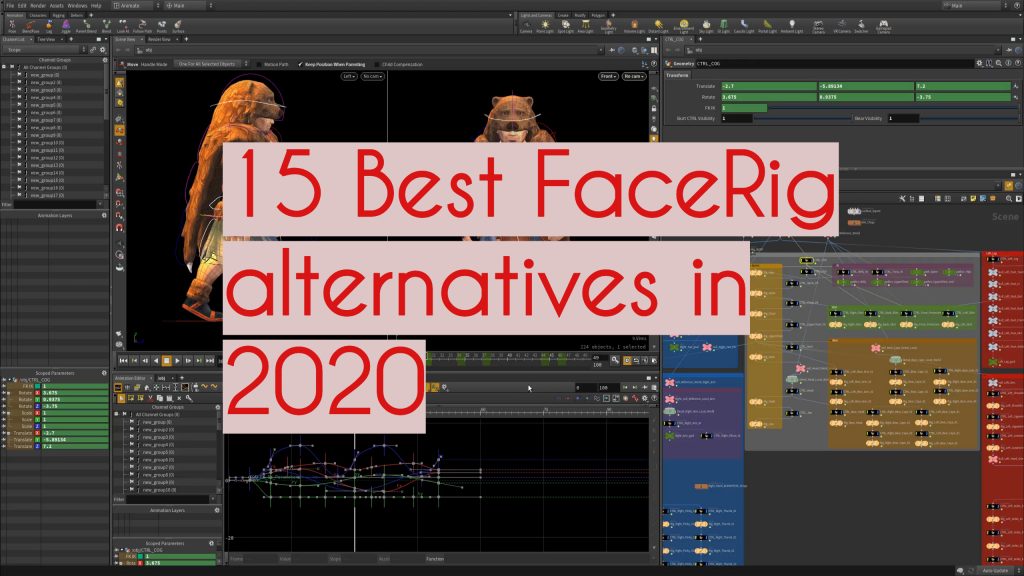The height and width of the screenshot is (576, 1024).
Task: Select the Jiggle shelf tool
Action: (x=66, y=26)
